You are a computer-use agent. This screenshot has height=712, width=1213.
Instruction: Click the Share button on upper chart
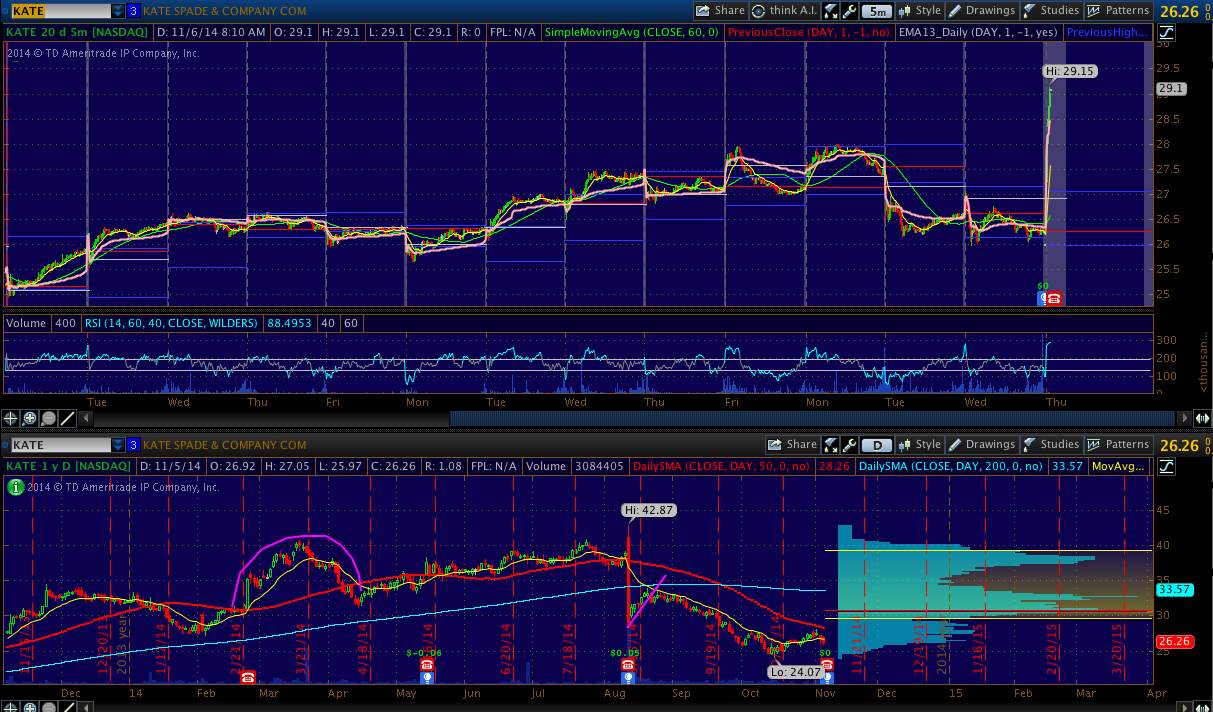[x=721, y=11]
